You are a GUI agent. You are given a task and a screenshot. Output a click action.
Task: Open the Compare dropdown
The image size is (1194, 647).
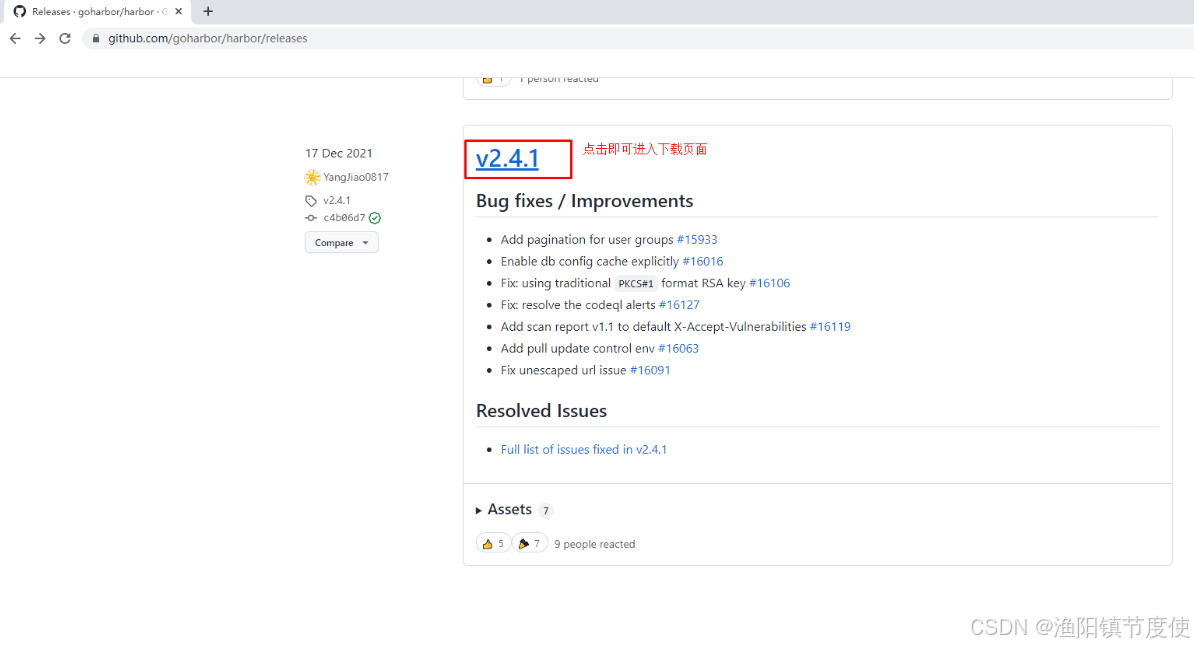(x=341, y=242)
